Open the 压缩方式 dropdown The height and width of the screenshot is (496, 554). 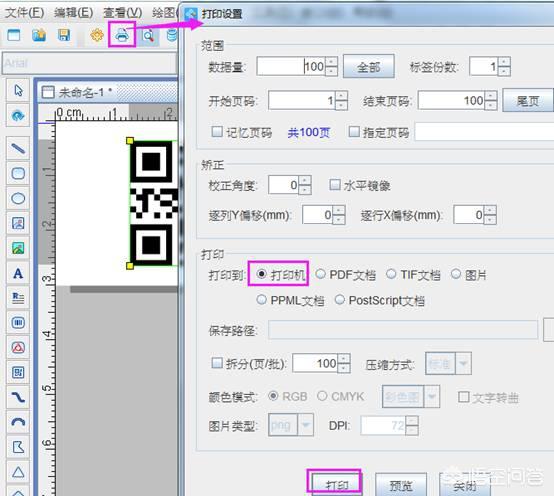coord(448,363)
